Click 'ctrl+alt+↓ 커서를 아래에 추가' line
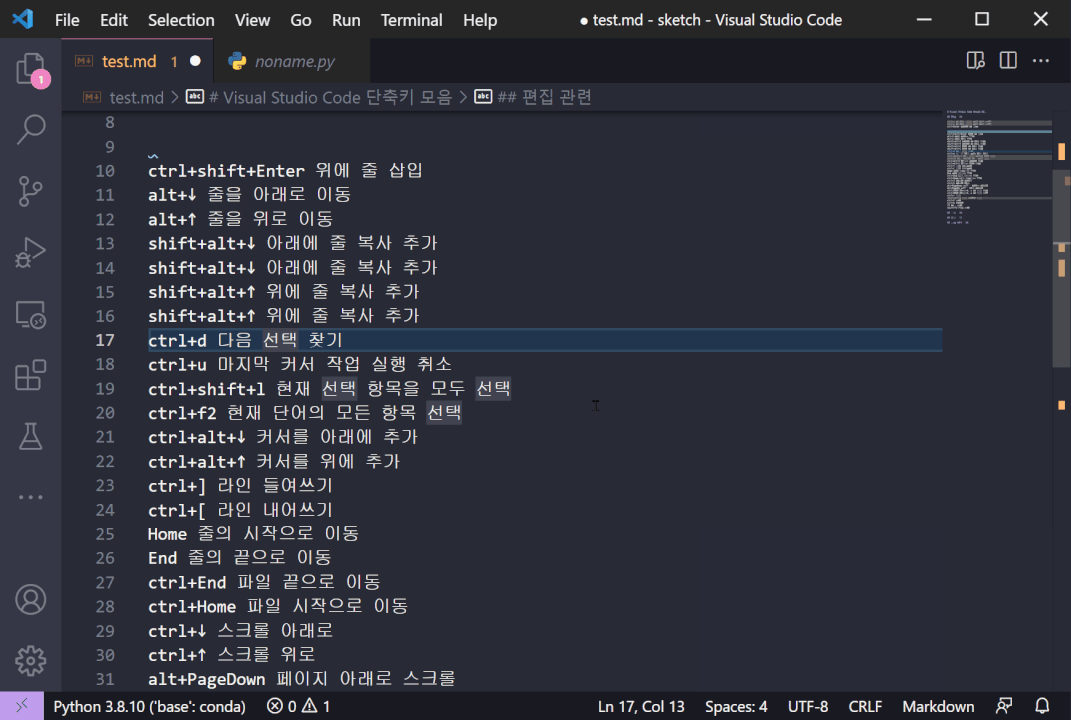1071x720 pixels. click(283, 437)
